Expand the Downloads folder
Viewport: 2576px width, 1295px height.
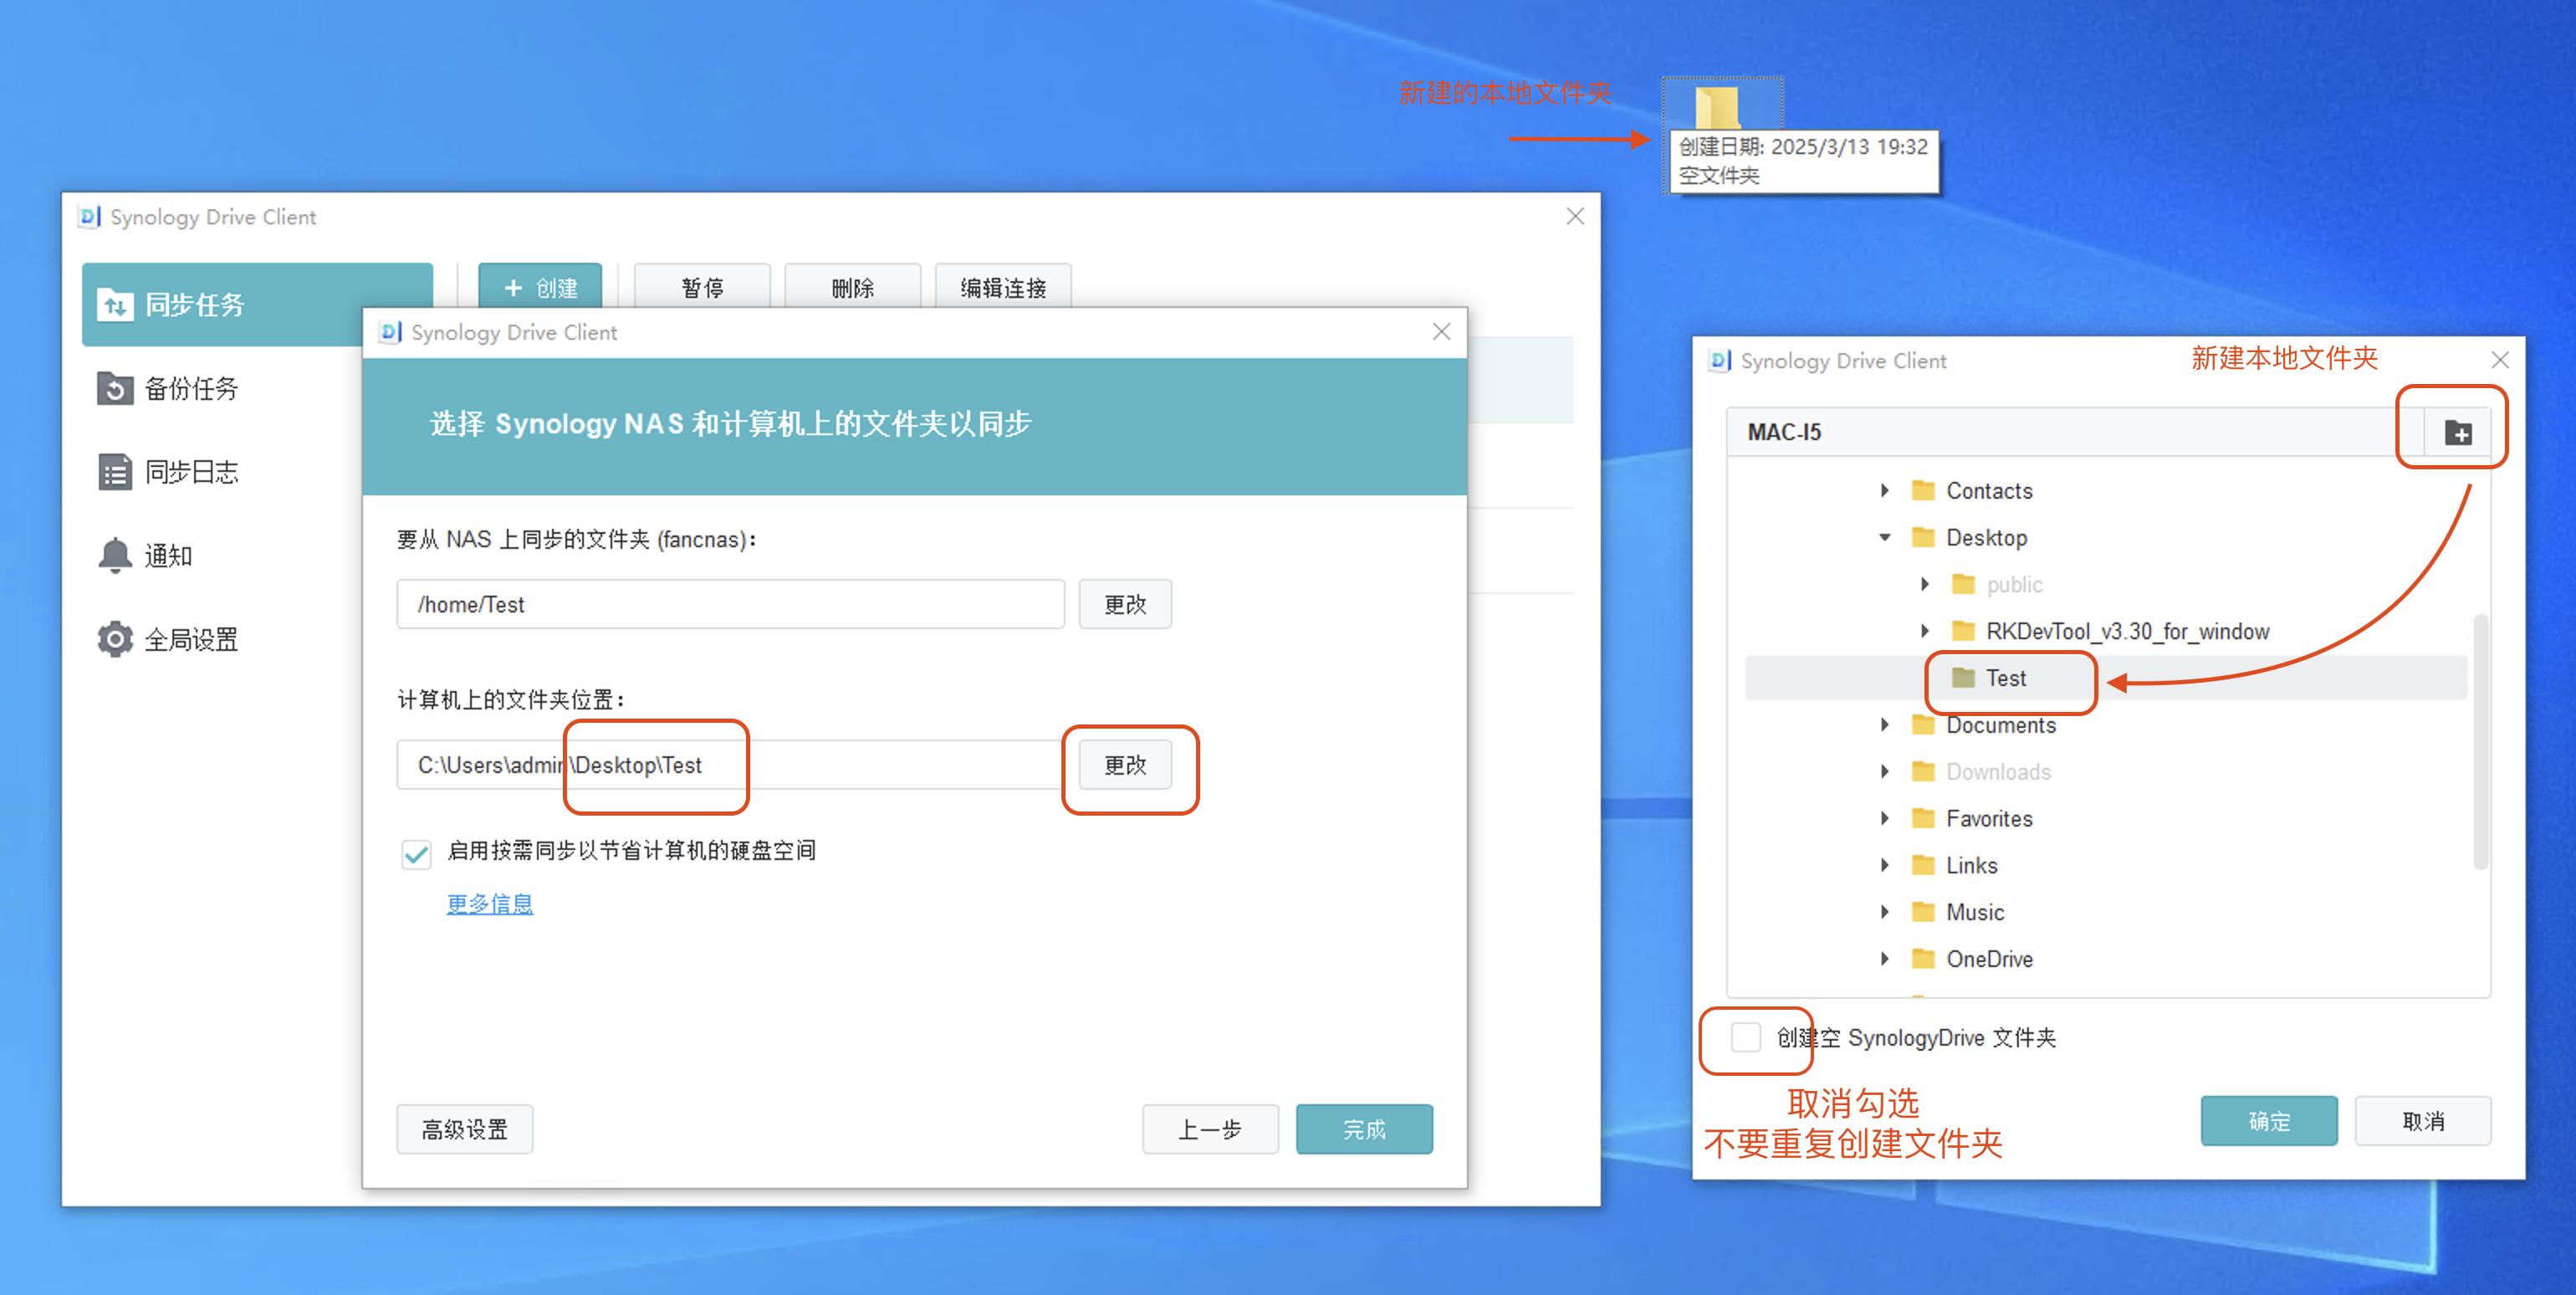1885,772
